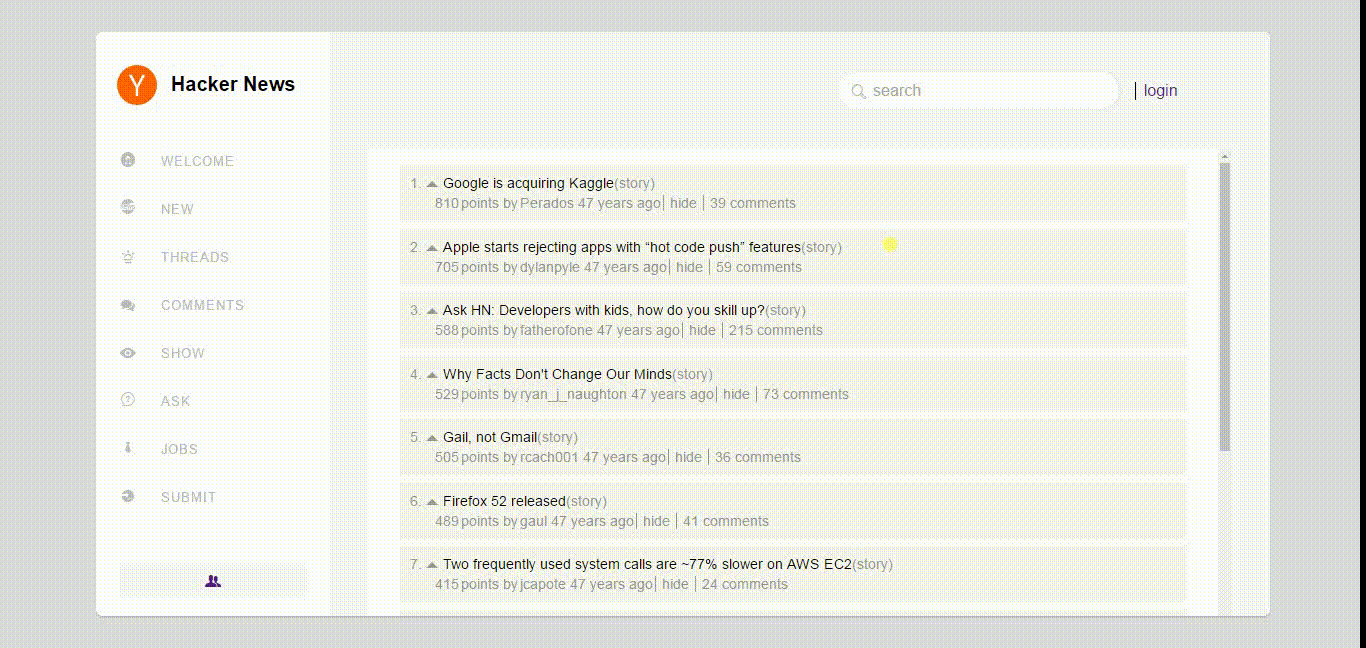Screen dimensions: 1366x648
Task: Open the Welcome menu item
Action: pos(197,161)
